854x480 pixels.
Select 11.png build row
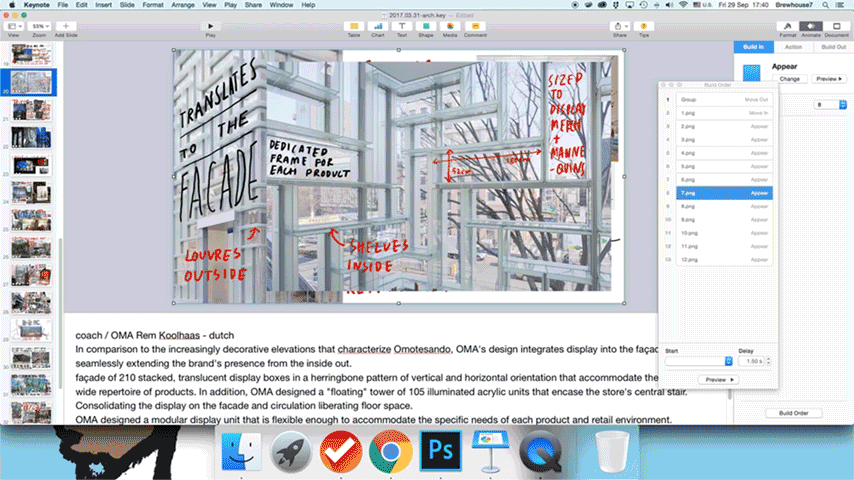pos(724,246)
